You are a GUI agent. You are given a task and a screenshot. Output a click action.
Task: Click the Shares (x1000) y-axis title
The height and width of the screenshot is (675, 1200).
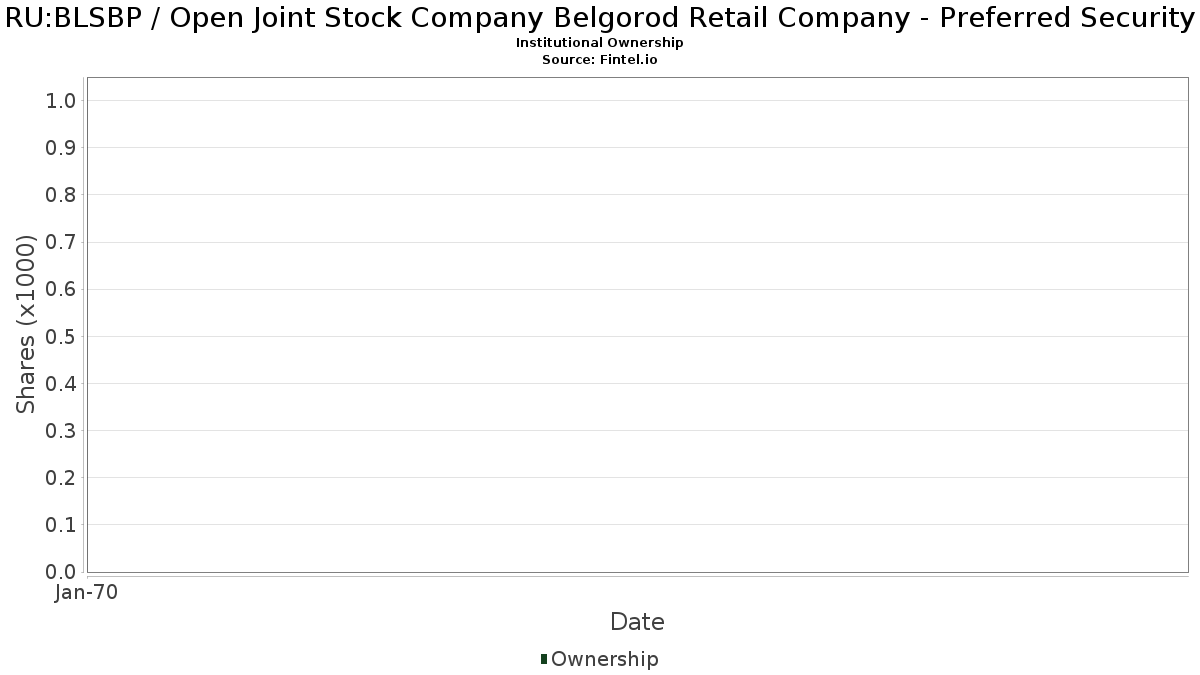coord(27,324)
